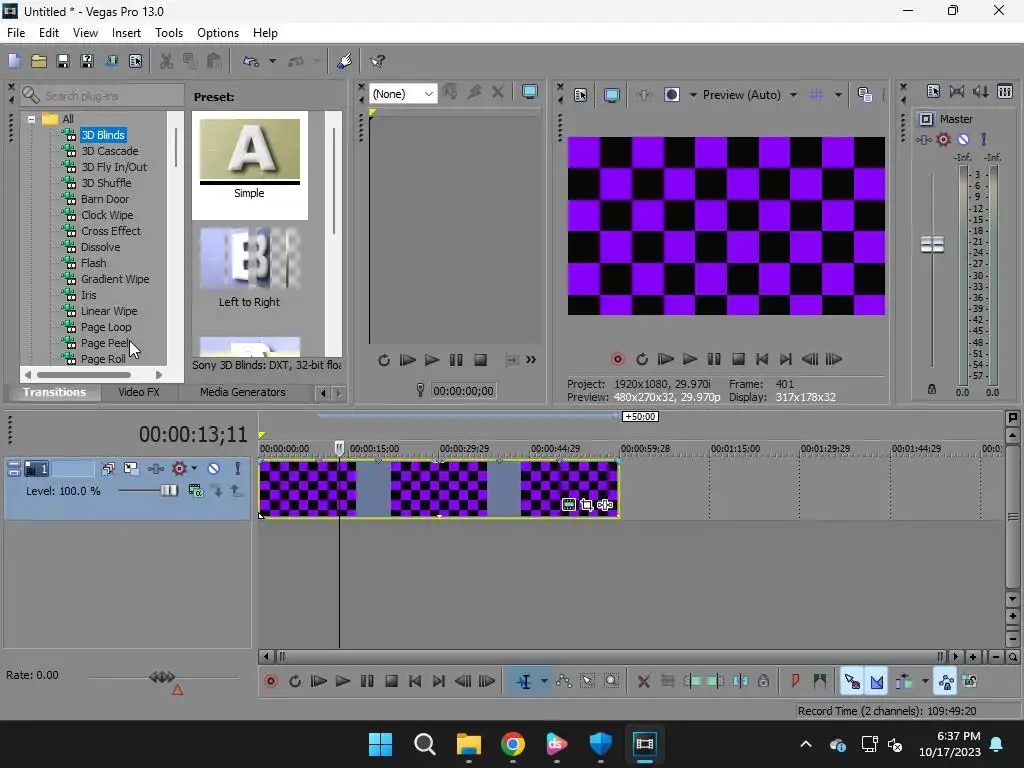The height and width of the screenshot is (768, 1024).
Task: Select the Zoom Edit tool
Action: pos(611,681)
